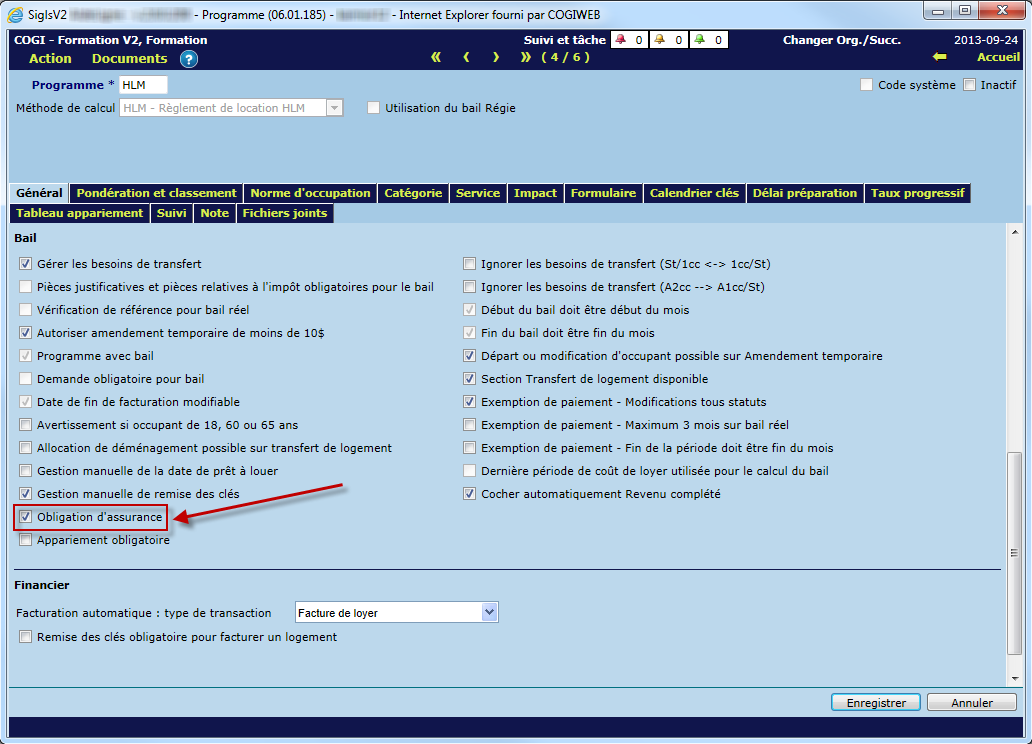
Task: Go to the first record arrow
Action: 436,57
